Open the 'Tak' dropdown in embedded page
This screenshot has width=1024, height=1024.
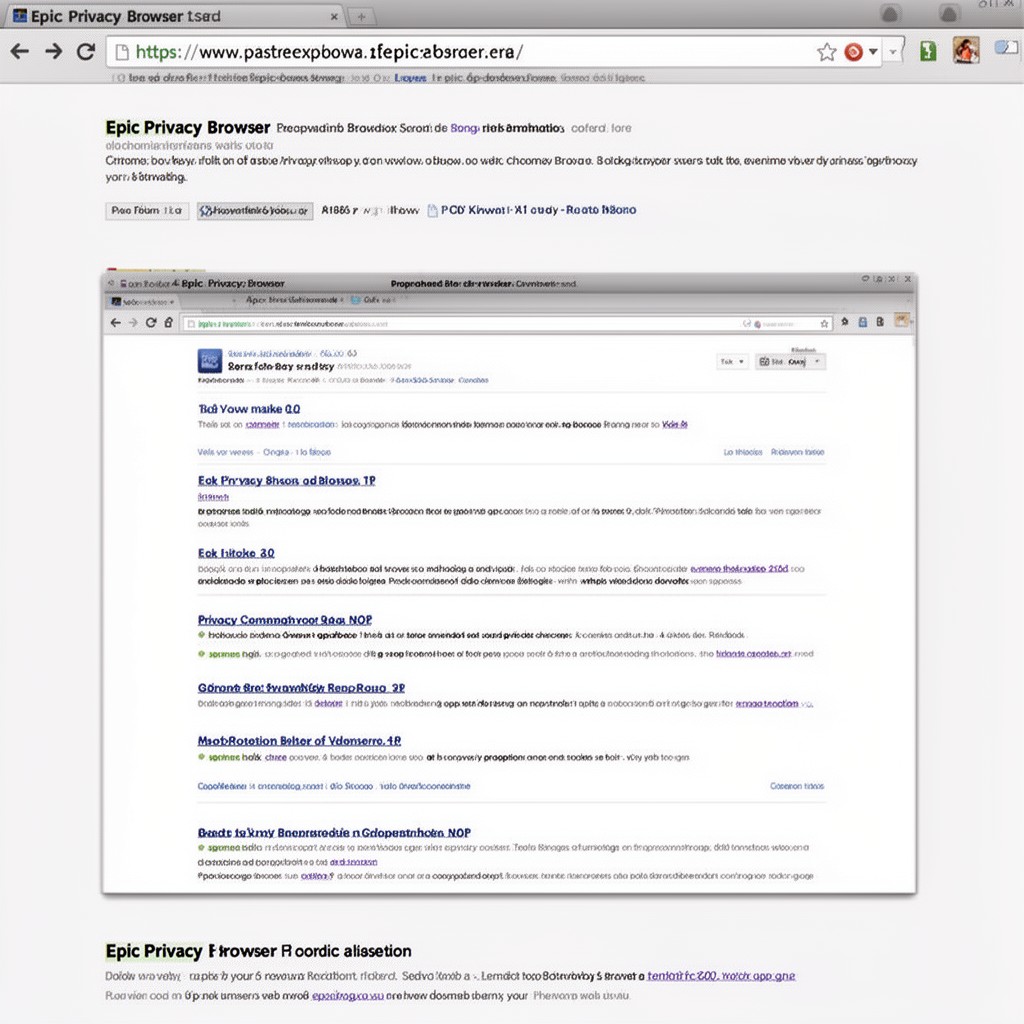pyautogui.click(x=732, y=361)
